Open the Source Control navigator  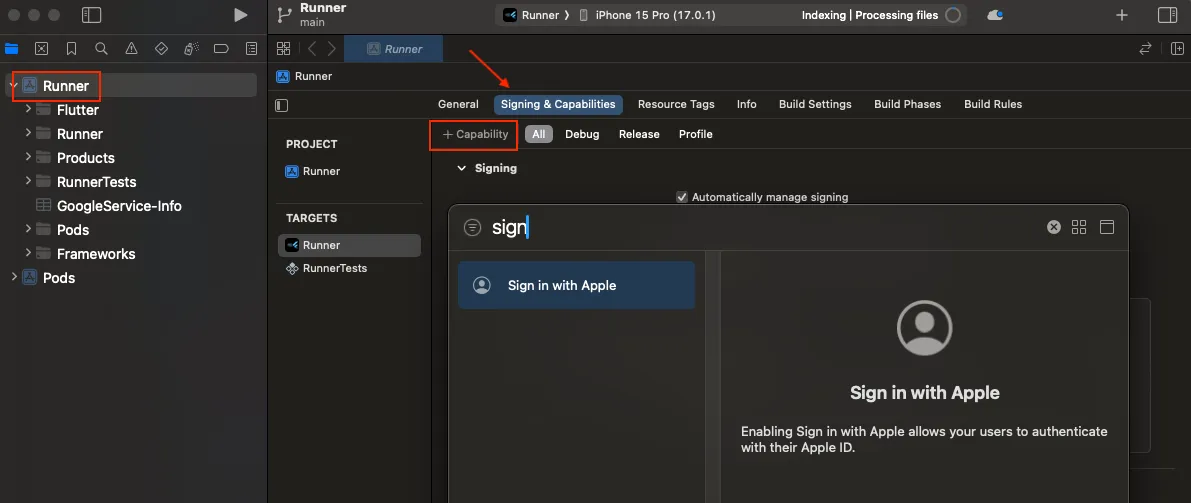(42, 49)
